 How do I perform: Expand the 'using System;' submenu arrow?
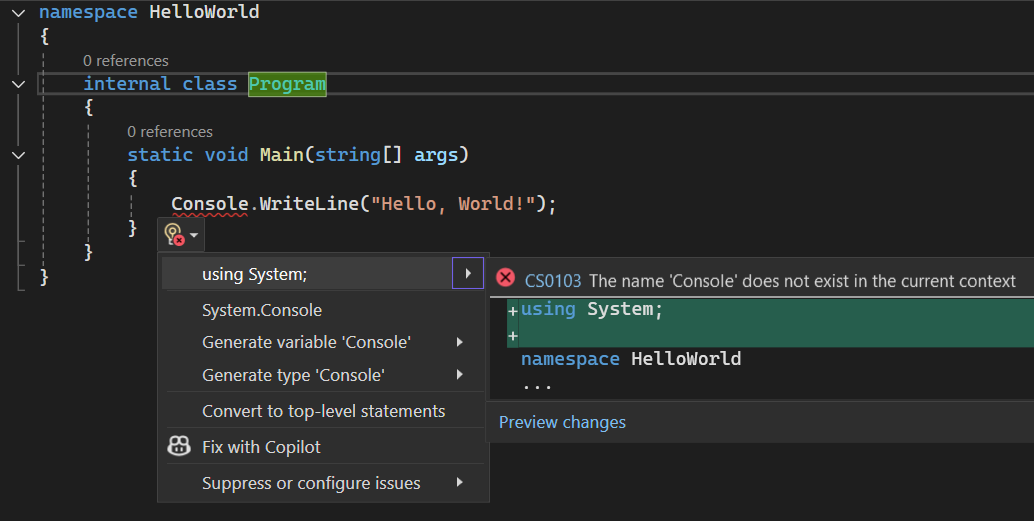(468, 273)
